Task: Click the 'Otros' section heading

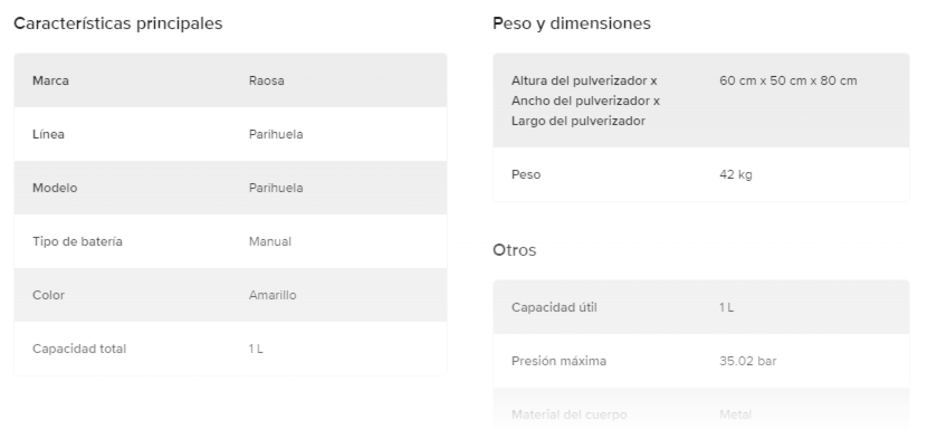Action: 514,251
